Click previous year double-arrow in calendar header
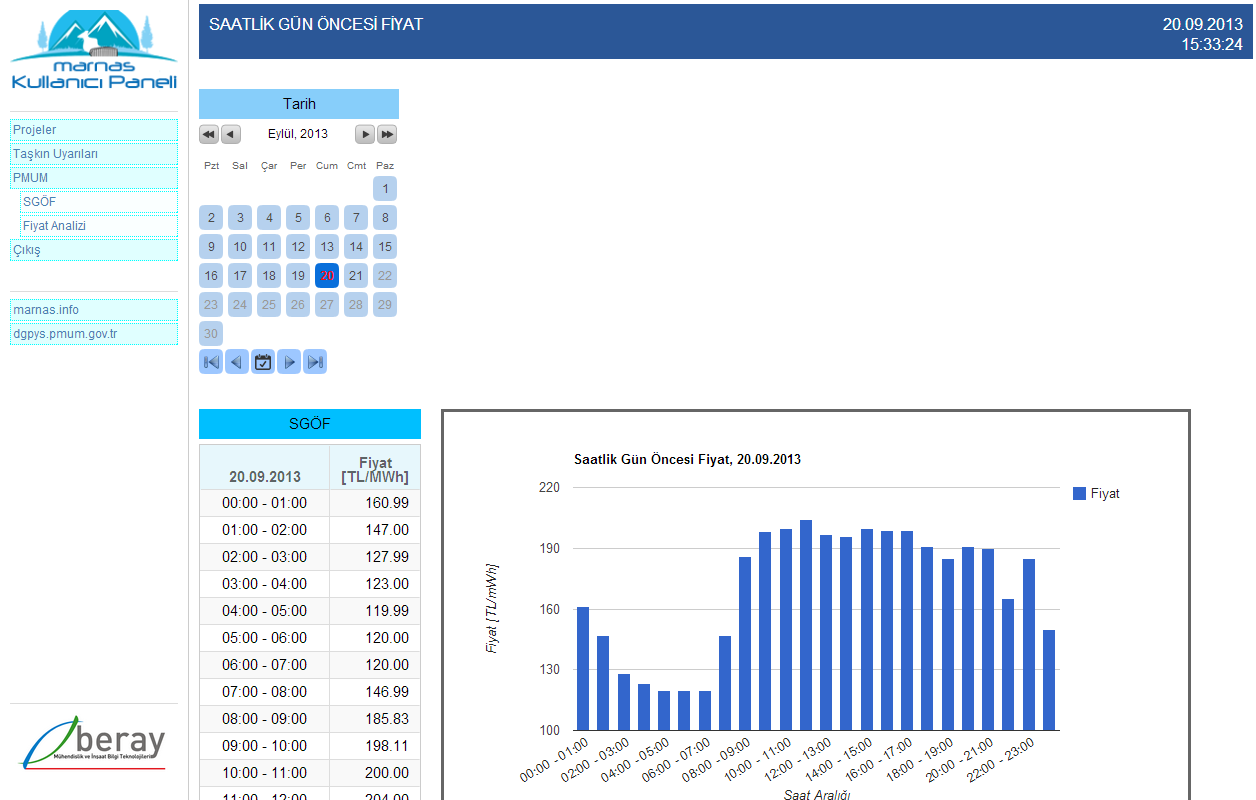This screenshot has width=1256, height=800. [x=208, y=134]
